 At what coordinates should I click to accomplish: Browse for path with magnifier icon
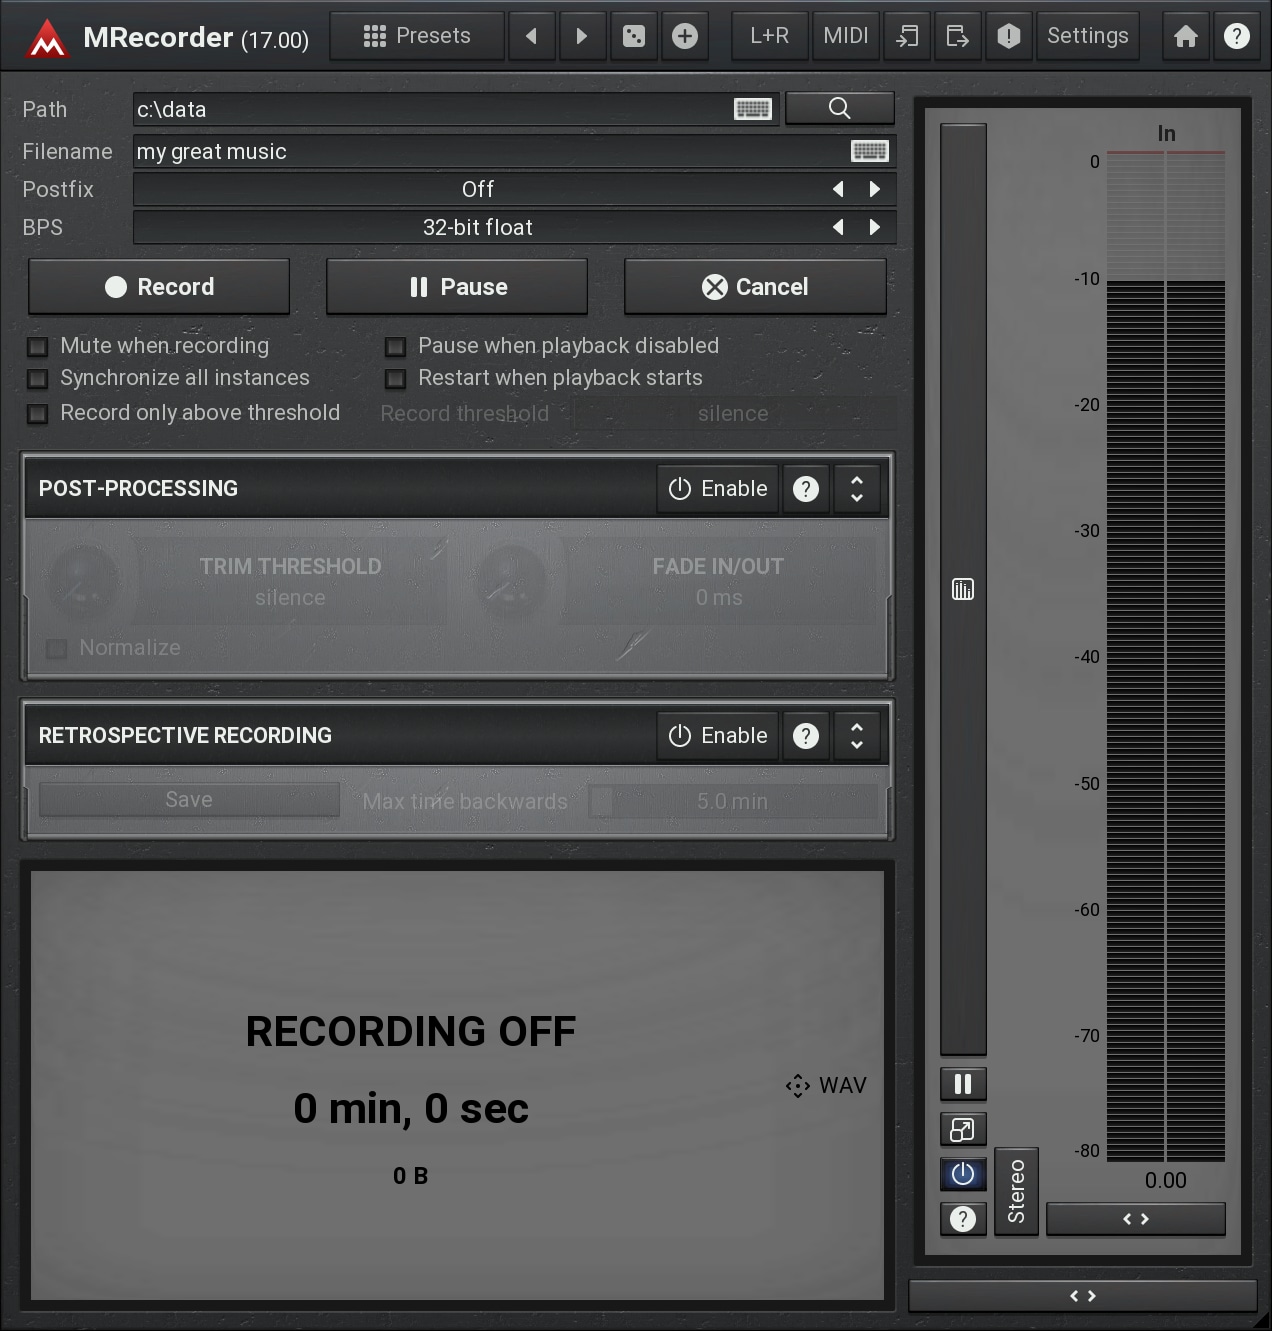tap(839, 108)
